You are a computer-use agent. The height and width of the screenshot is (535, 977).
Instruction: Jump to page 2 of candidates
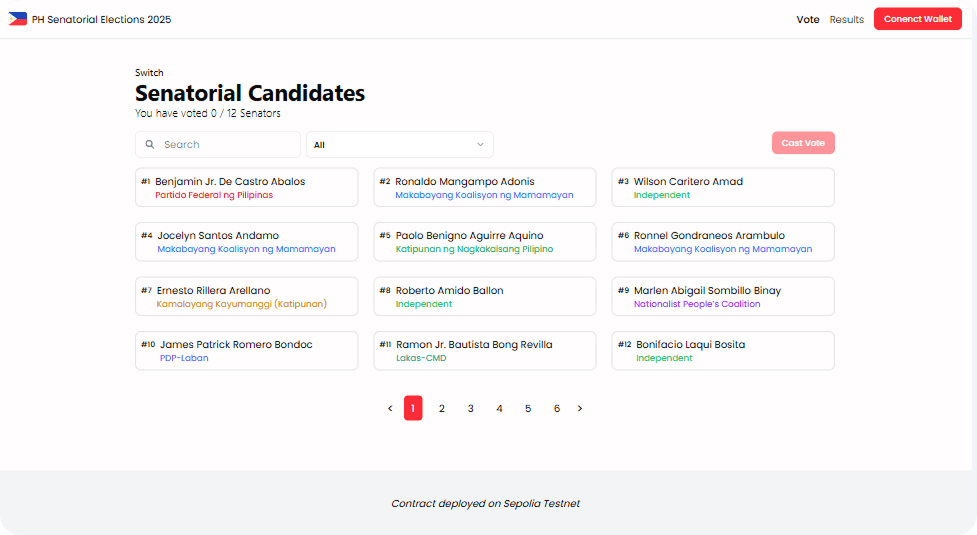[x=442, y=408]
